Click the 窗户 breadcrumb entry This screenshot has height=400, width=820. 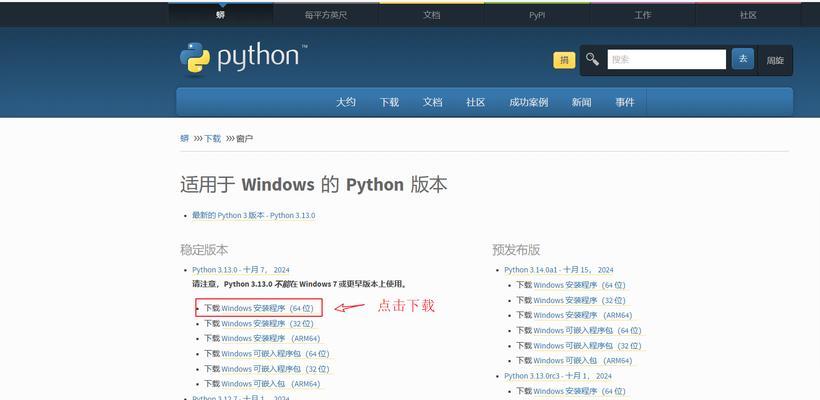[245, 139]
